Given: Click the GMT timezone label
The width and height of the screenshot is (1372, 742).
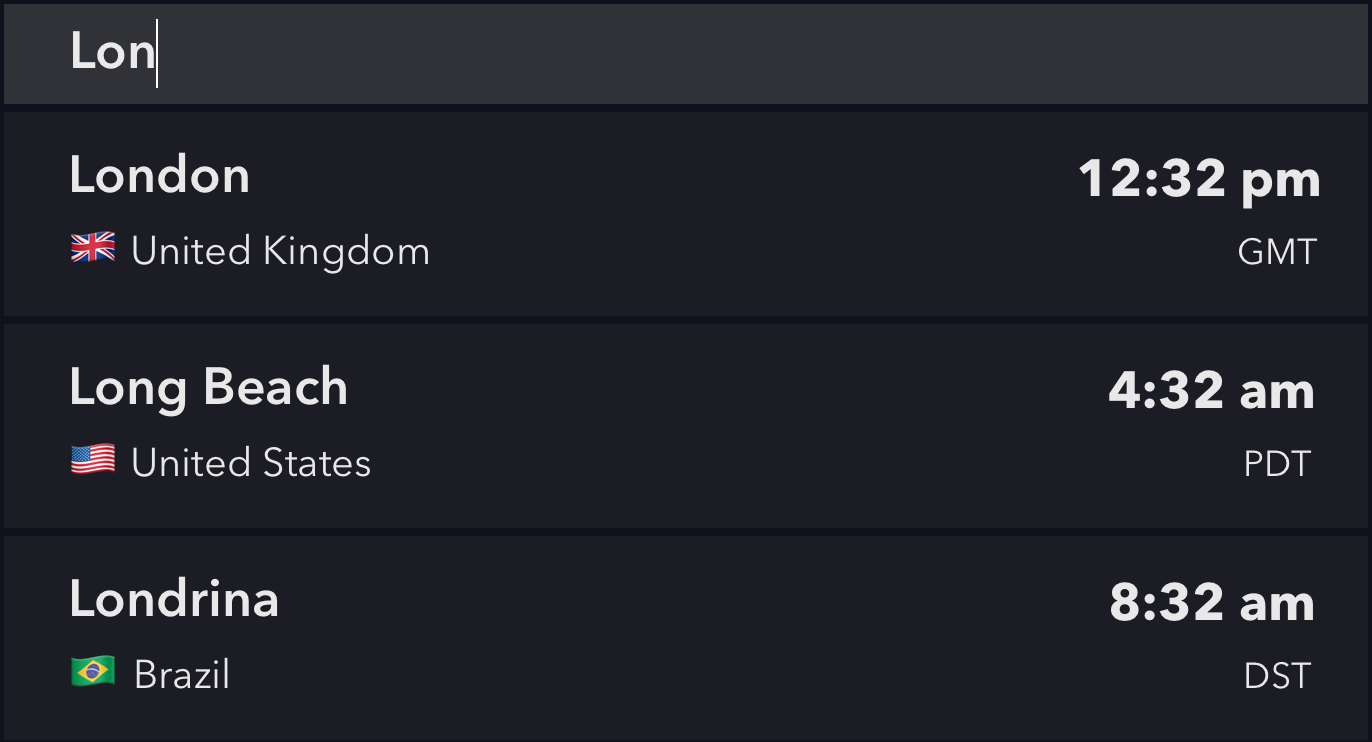Looking at the screenshot, I should pyautogui.click(x=1277, y=252).
